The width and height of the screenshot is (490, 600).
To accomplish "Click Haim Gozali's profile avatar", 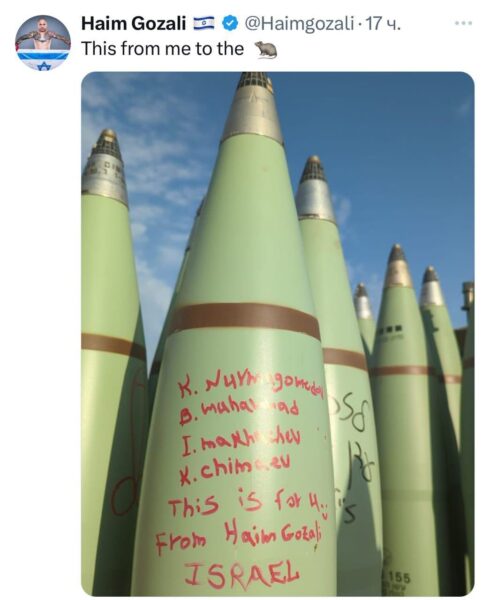I will (x=43, y=43).
